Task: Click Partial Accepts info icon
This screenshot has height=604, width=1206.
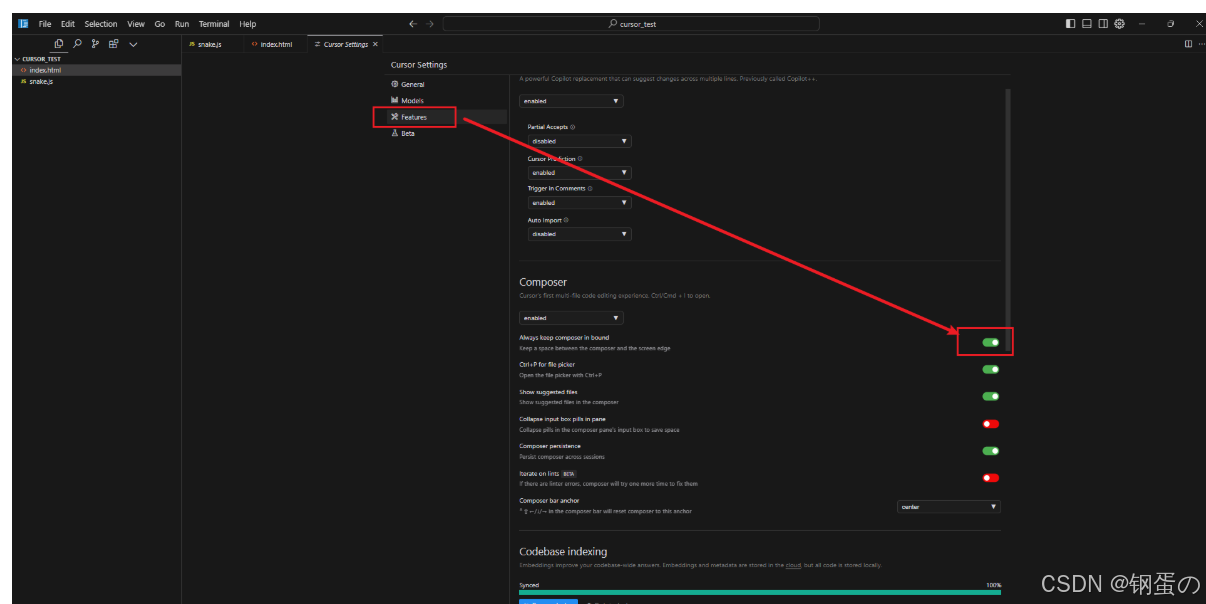Action: pyautogui.click(x=572, y=127)
